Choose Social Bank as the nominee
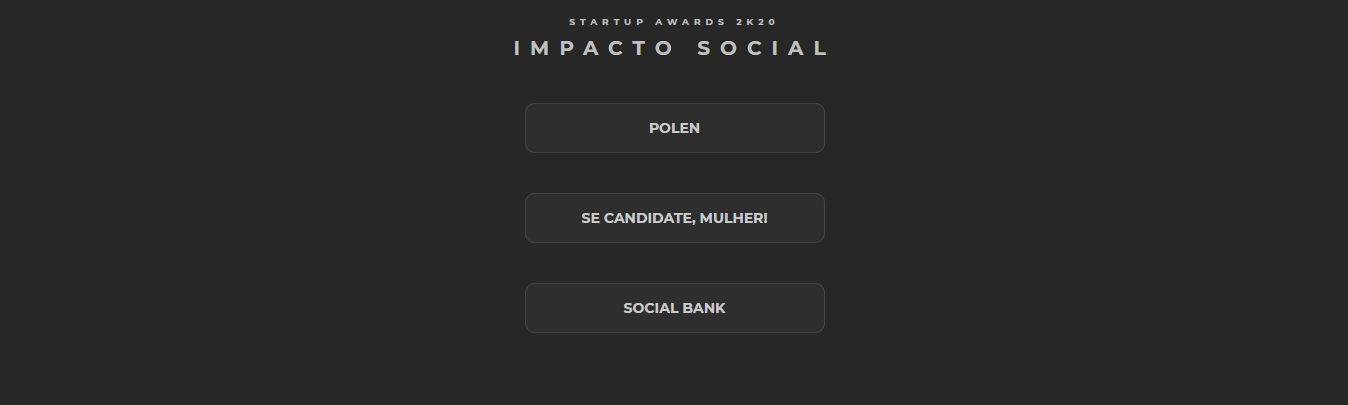The width and height of the screenshot is (1348, 405). click(674, 308)
